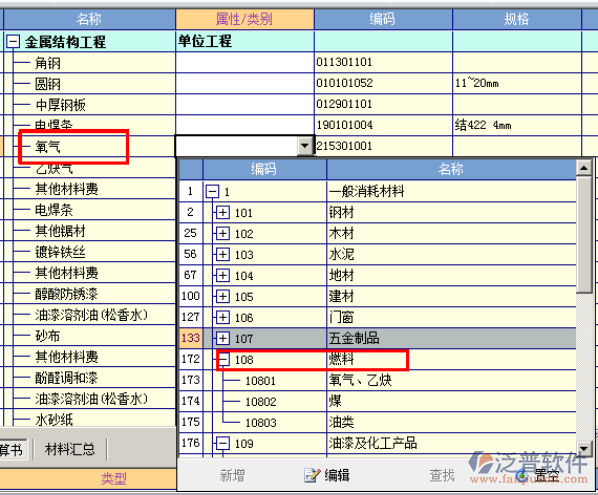598x495 pixels.
Task: Expand category 103 水泥
Action: 222,254
